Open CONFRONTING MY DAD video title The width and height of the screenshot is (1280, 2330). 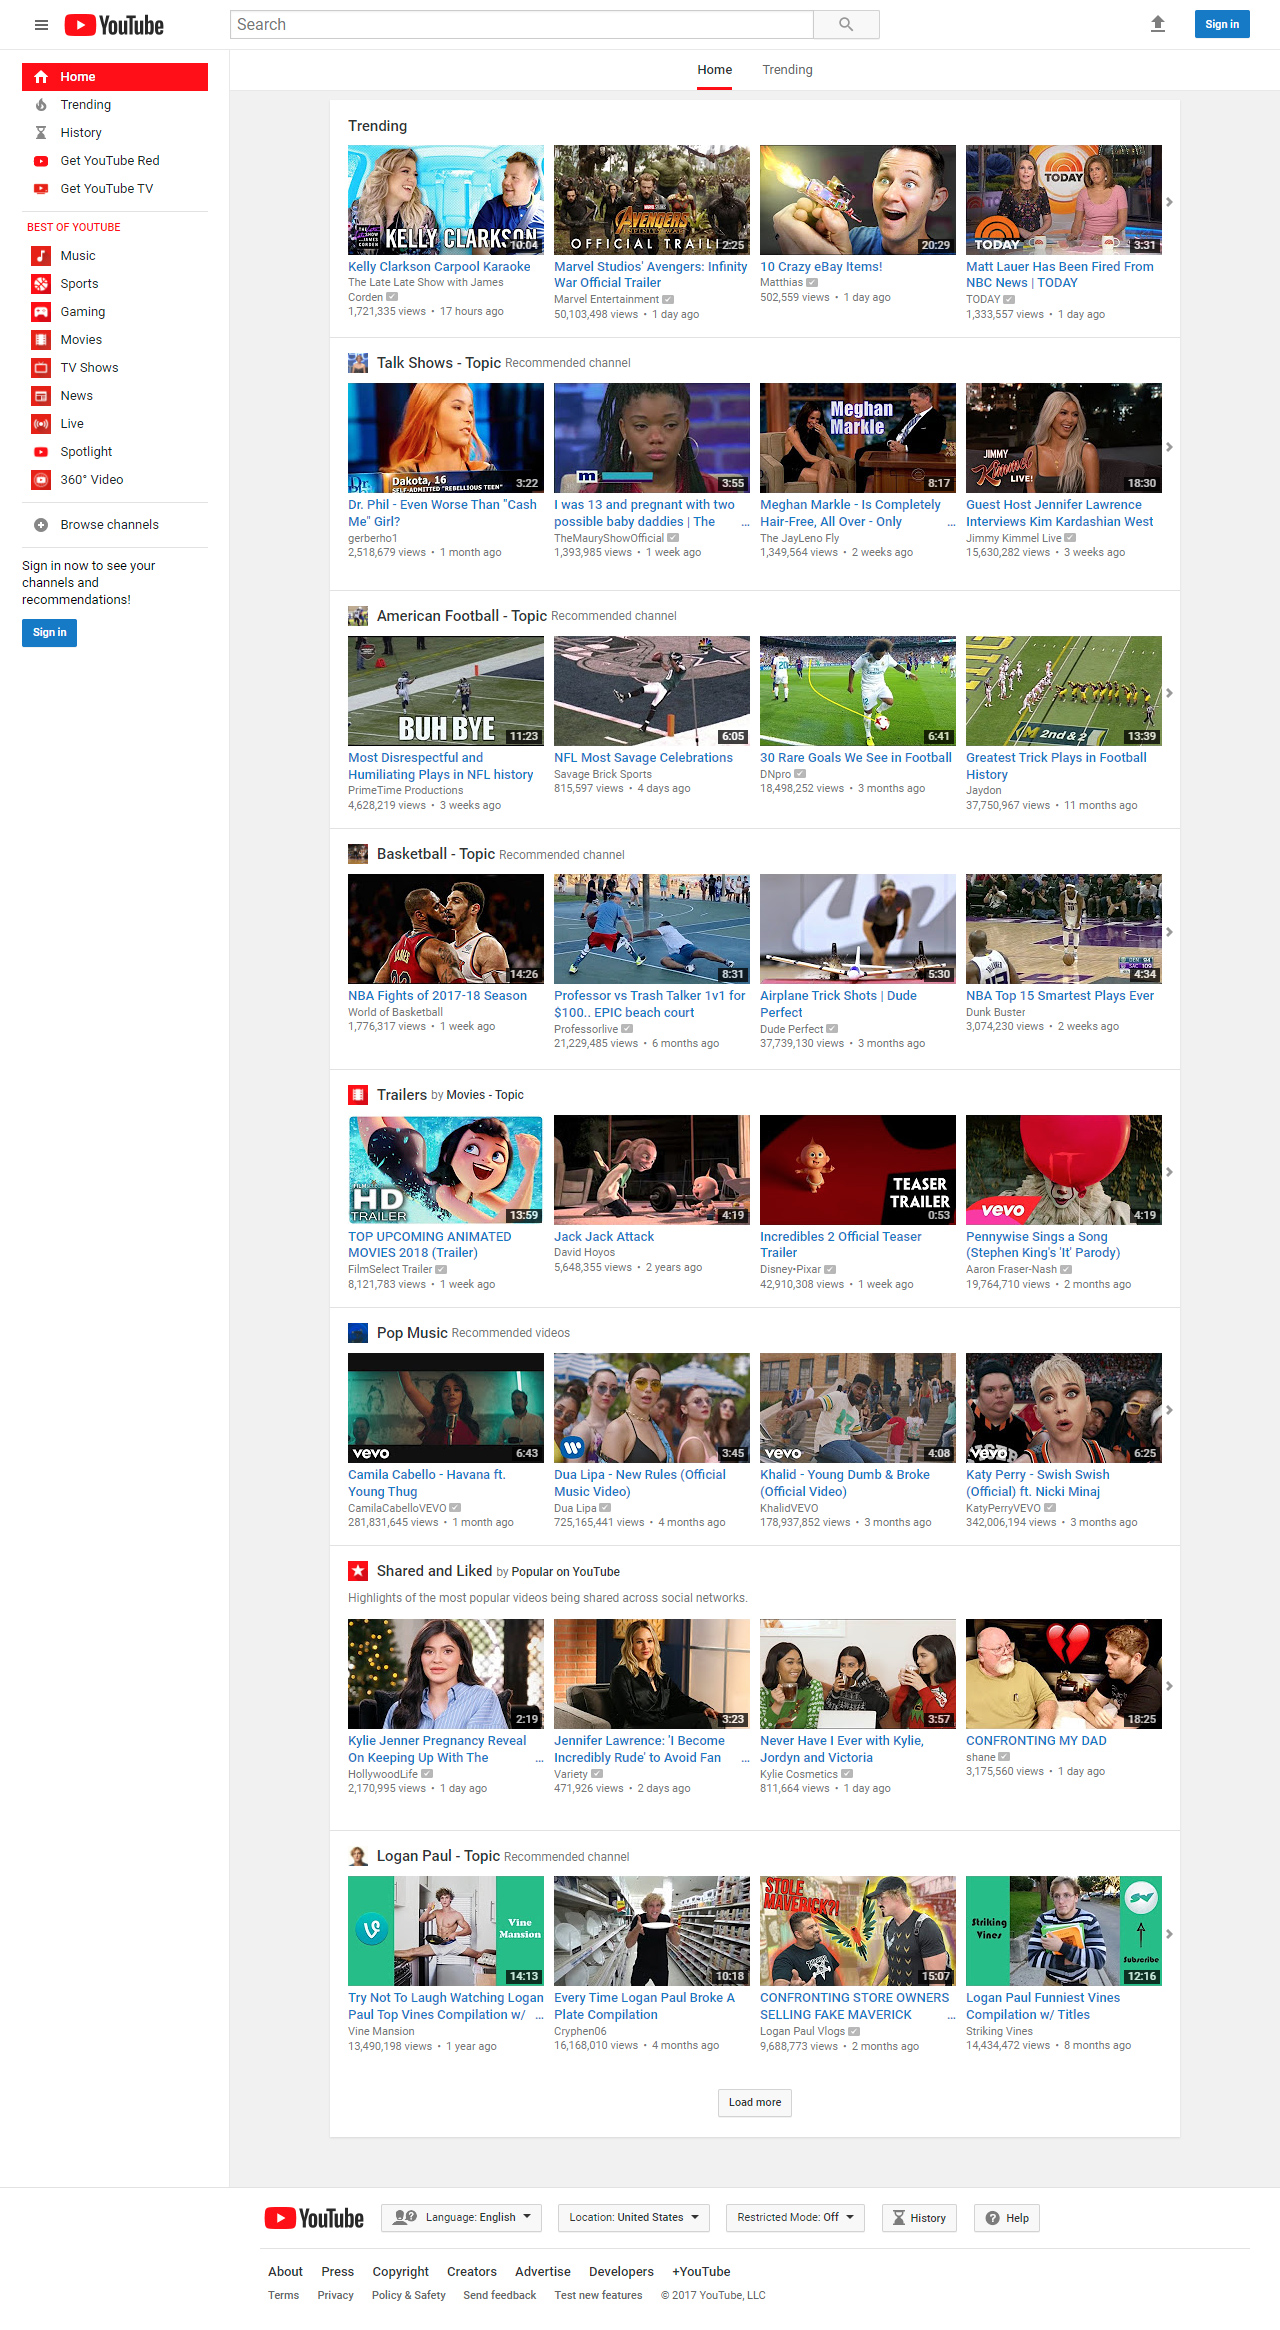pyautogui.click(x=1036, y=1741)
